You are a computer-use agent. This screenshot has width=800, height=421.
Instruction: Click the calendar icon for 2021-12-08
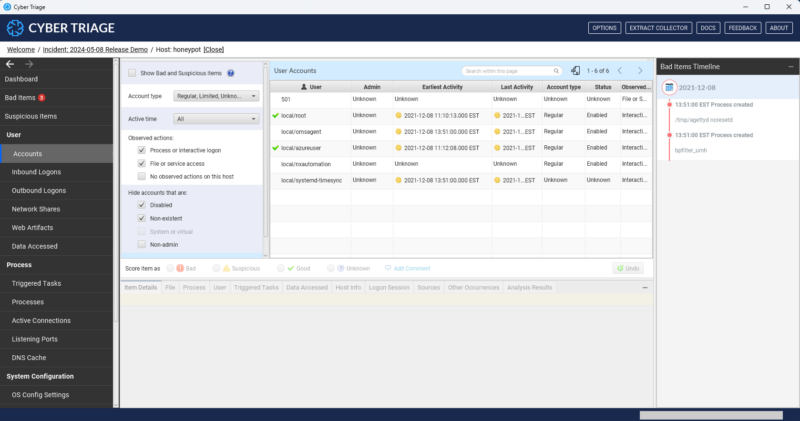(669, 87)
